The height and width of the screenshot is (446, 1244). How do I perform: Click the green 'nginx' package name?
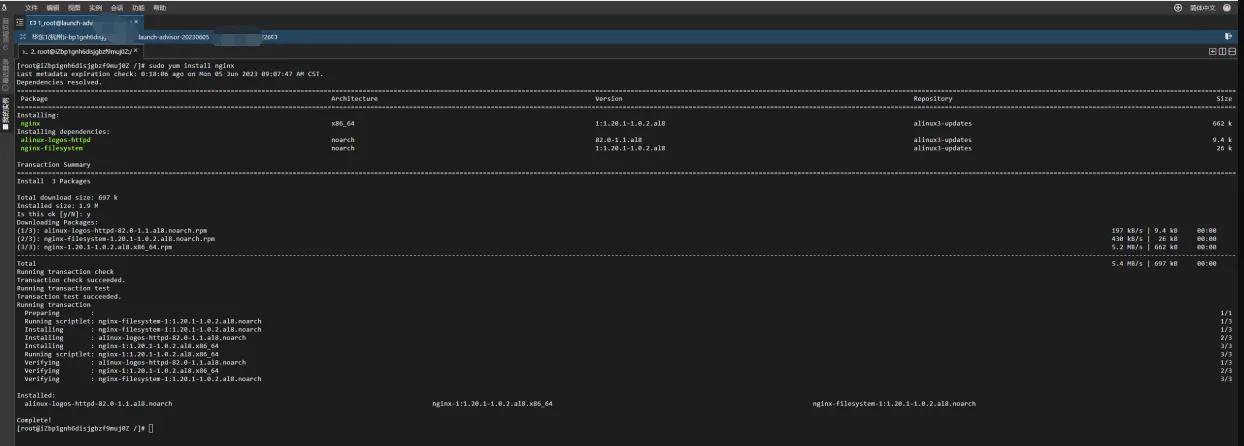tap(30, 123)
